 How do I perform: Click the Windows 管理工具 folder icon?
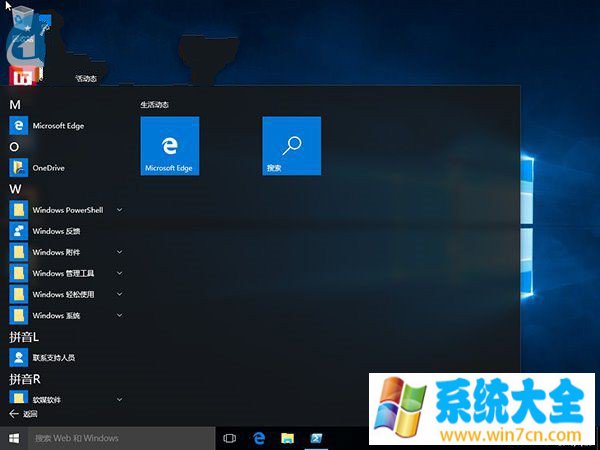coord(18,273)
